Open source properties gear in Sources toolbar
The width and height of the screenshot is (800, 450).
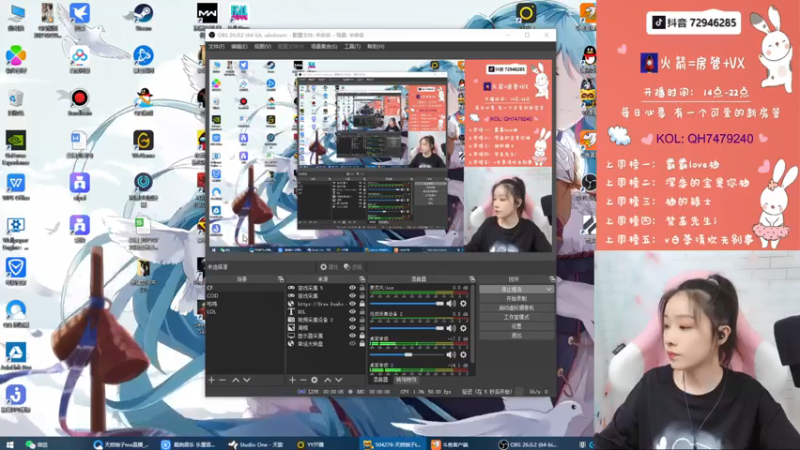pos(314,380)
